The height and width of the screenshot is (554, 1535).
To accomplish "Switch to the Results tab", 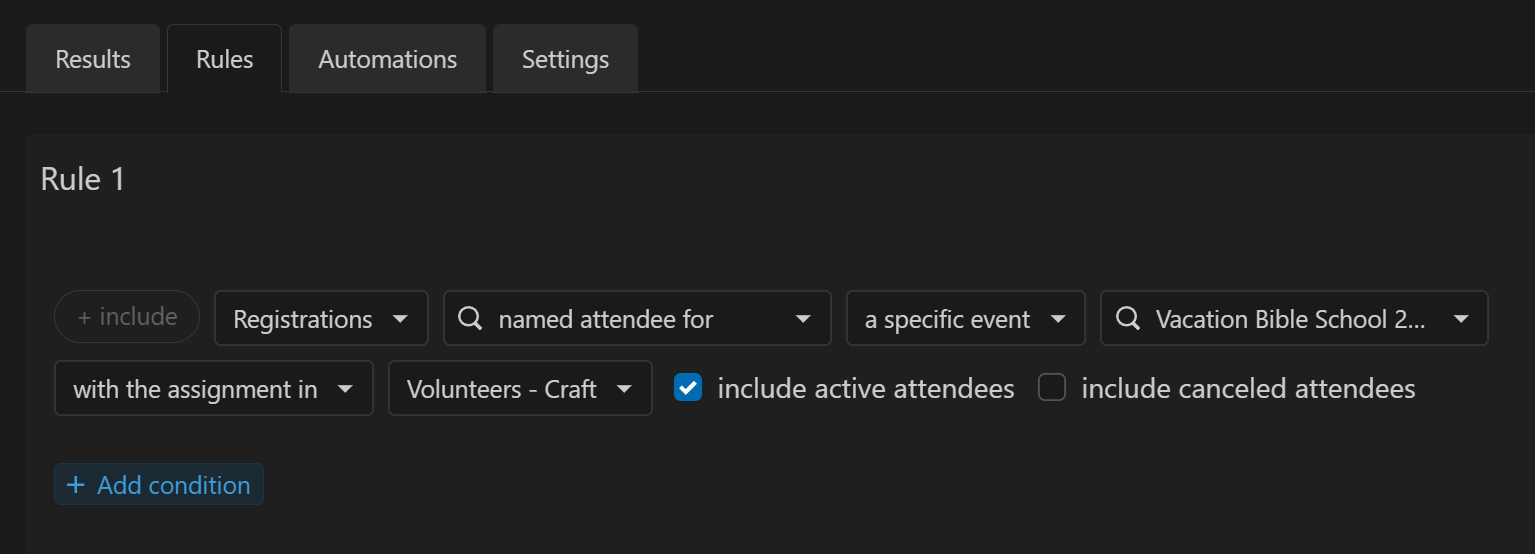I will 93,59.
